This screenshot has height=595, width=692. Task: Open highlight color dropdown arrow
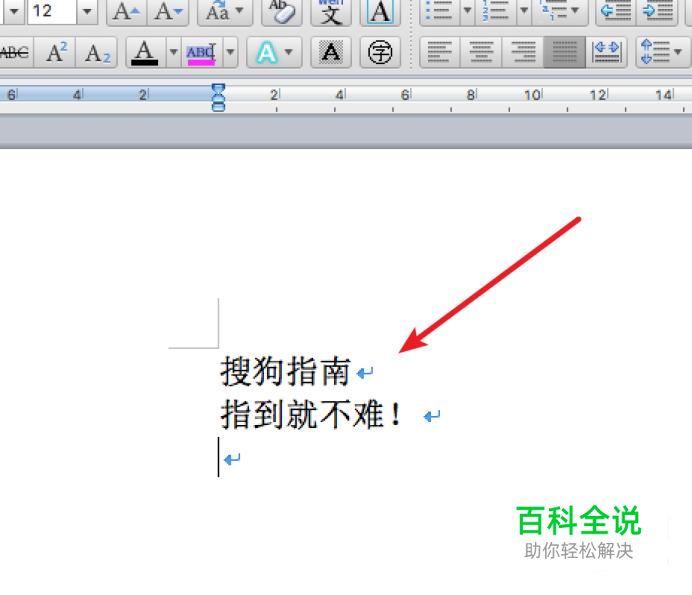point(230,52)
